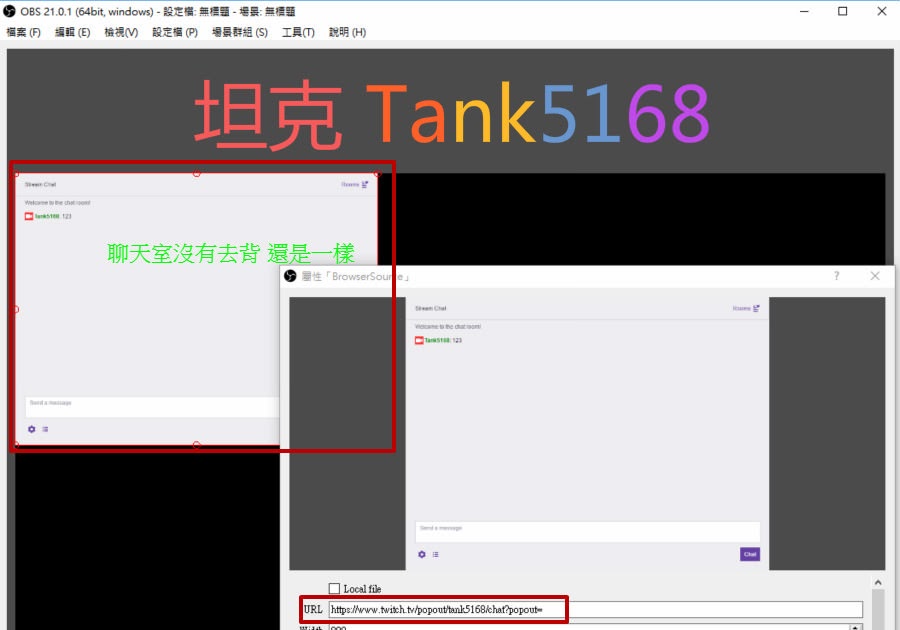
Task: Tick the Local file checkbox
Action: coord(334,588)
